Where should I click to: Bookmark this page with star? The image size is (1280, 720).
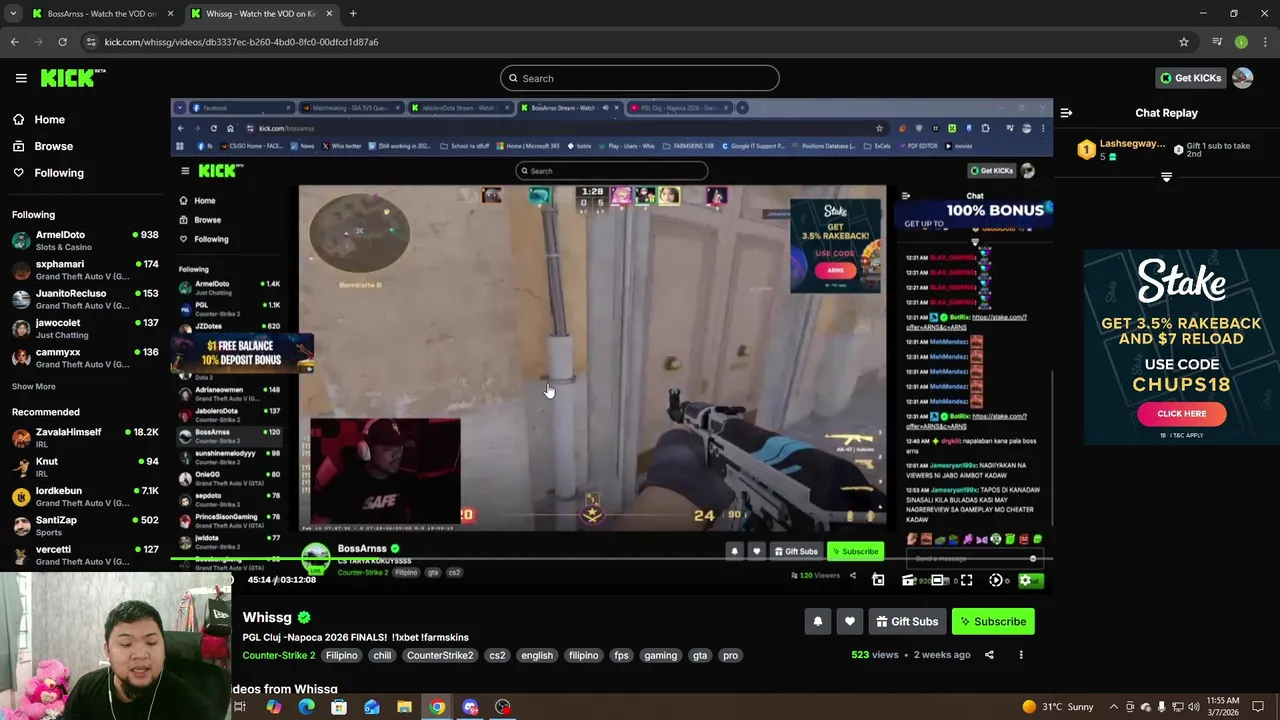[1184, 42]
